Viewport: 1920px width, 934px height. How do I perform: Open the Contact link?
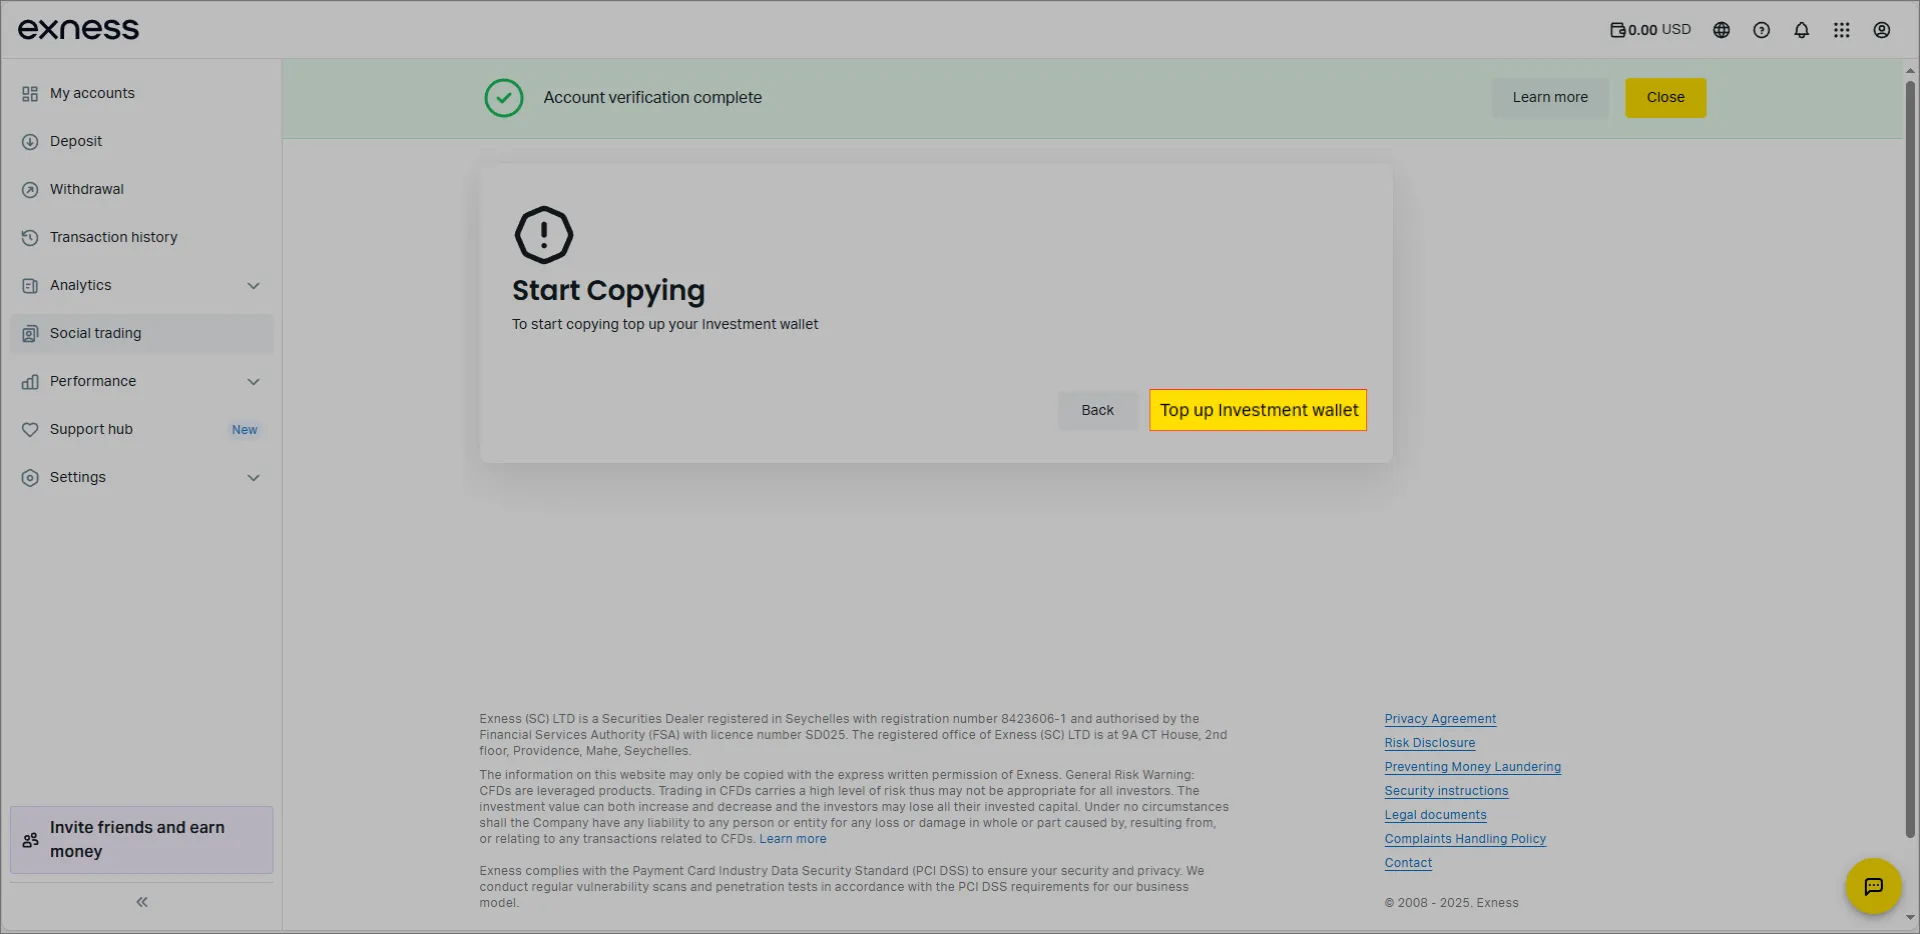point(1408,863)
